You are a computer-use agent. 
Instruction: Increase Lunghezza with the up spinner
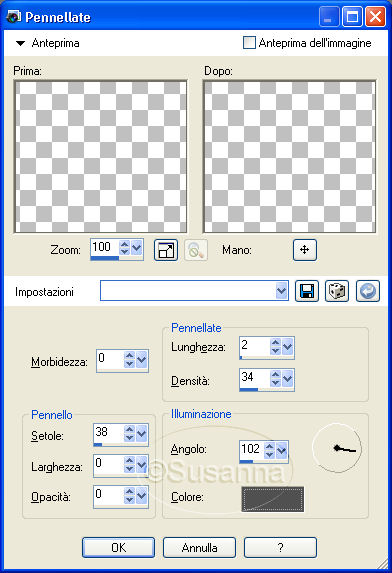pyautogui.click(x=276, y=342)
